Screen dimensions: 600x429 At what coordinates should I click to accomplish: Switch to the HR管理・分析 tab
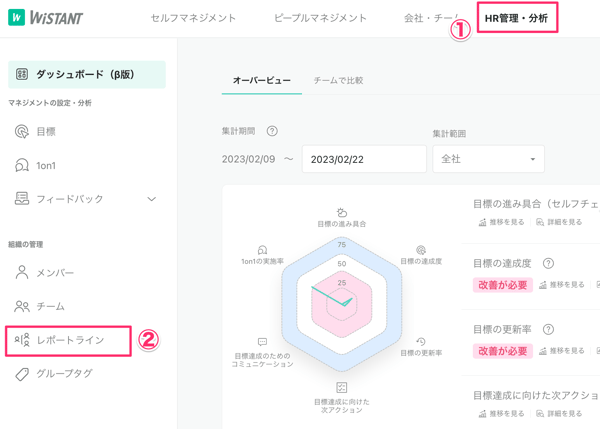tap(516, 18)
